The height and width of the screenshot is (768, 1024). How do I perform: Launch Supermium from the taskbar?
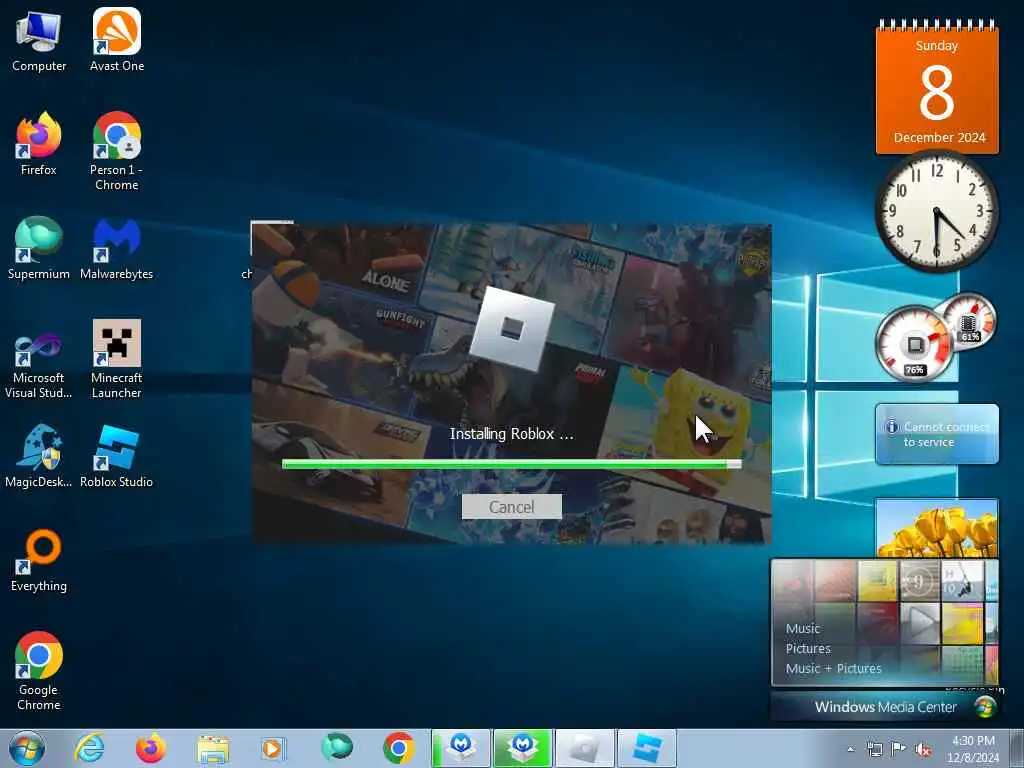pos(336,748)
